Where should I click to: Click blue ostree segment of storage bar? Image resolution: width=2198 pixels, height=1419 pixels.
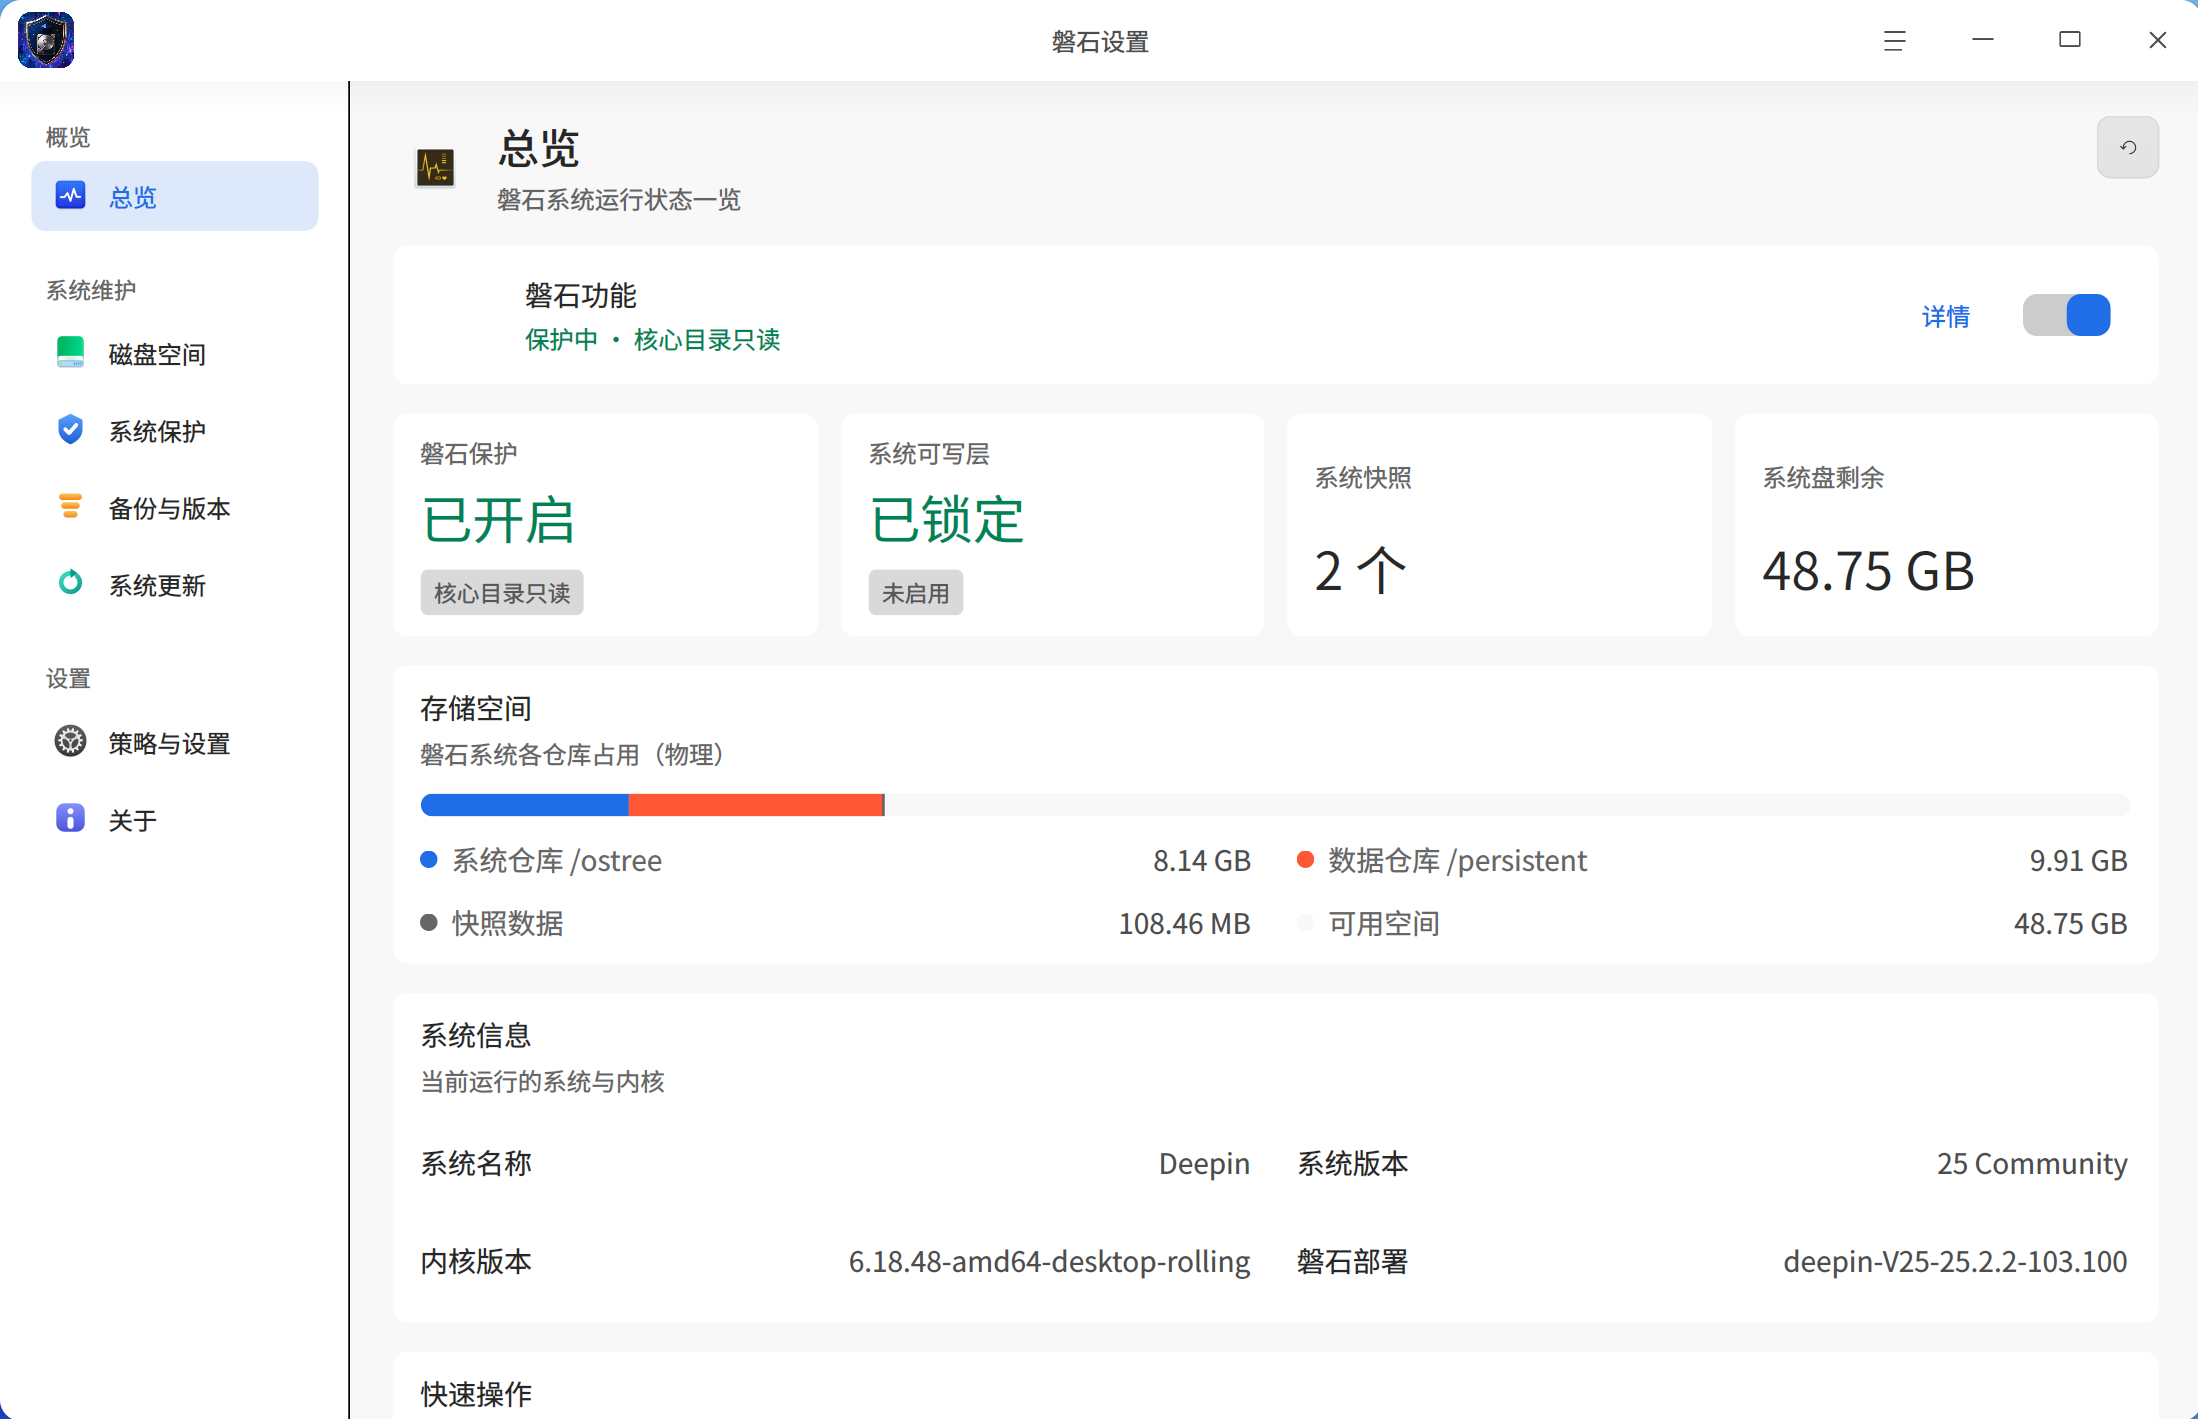coord(525,805)
